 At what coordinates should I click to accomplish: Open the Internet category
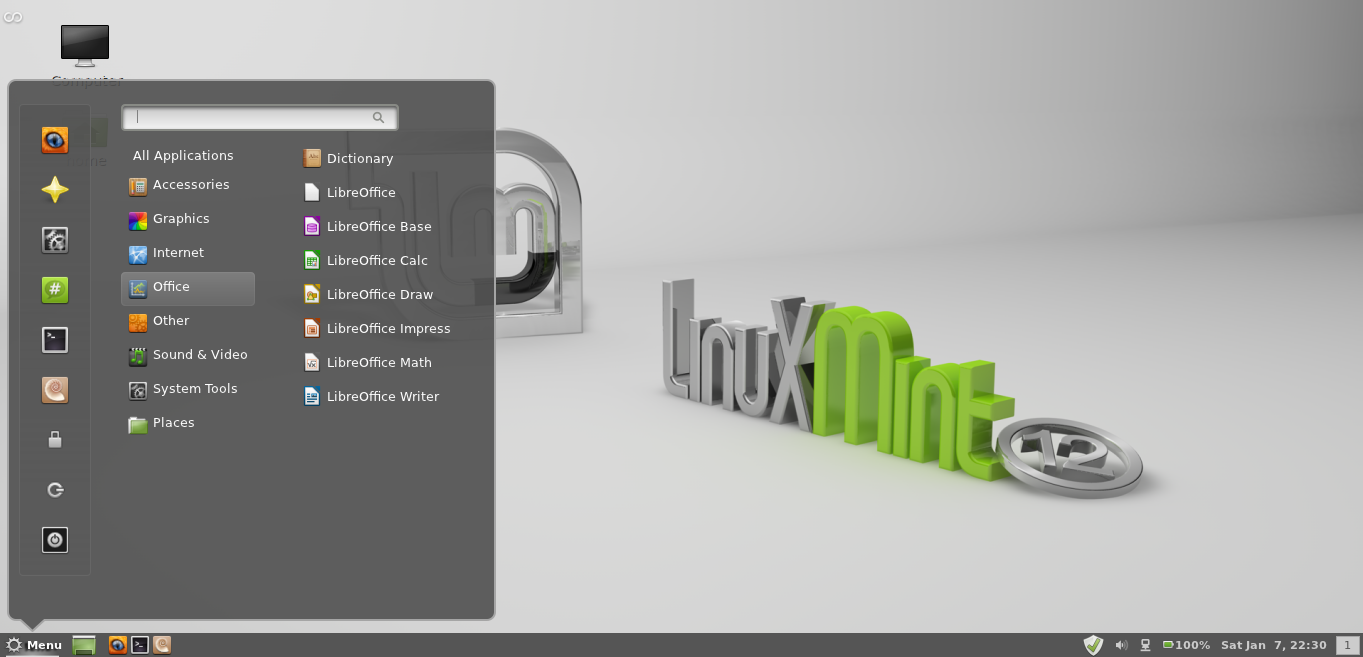point(188,253)
